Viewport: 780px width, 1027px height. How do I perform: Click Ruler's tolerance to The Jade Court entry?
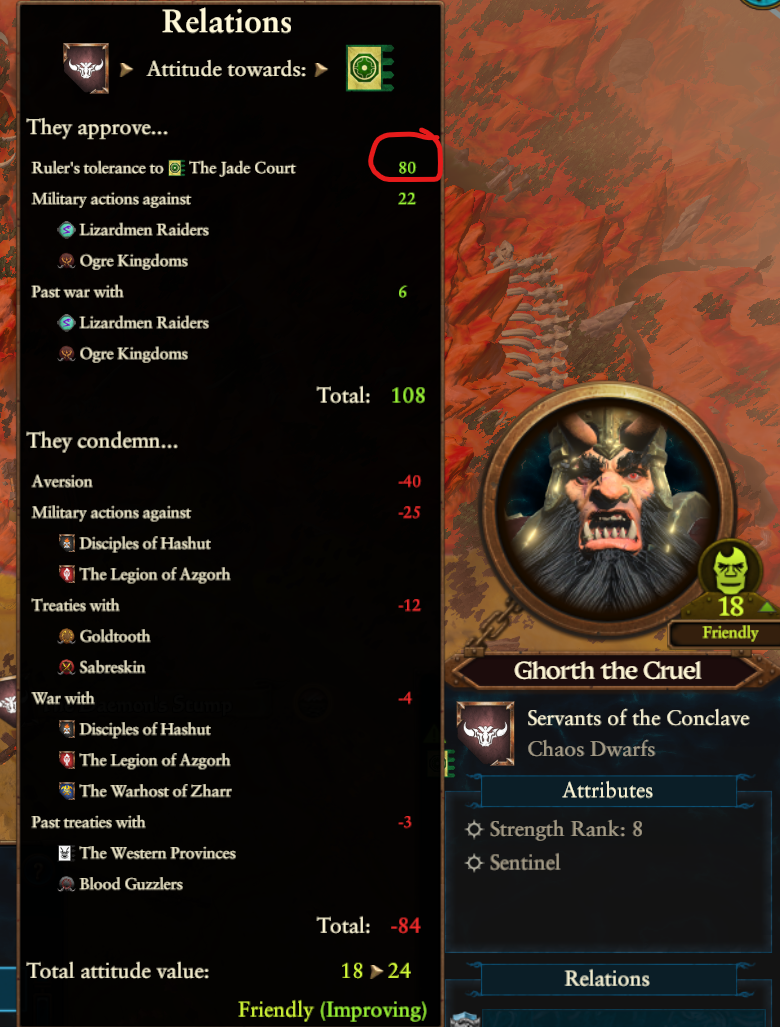point(164,168)
